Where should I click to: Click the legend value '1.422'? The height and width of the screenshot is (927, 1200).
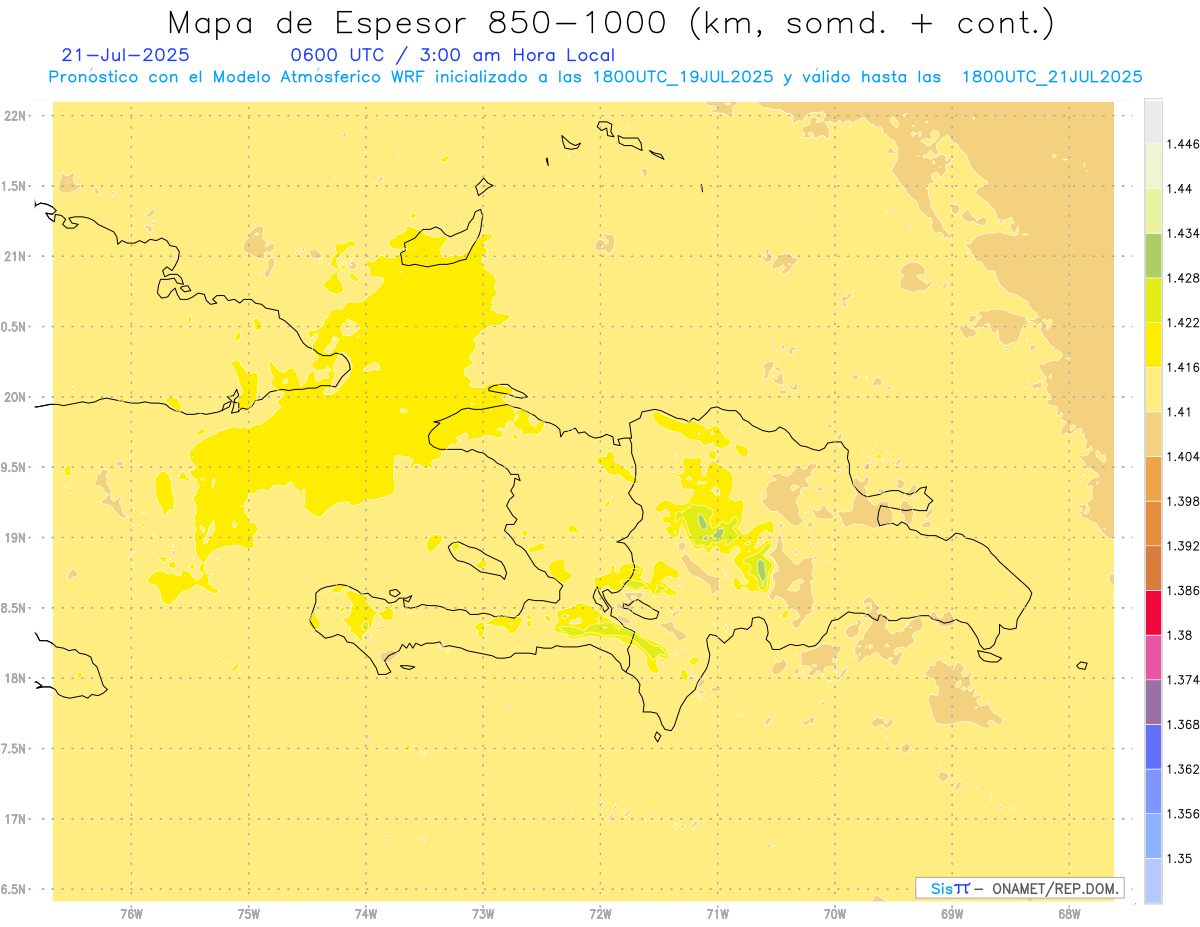pos(1182,323)
